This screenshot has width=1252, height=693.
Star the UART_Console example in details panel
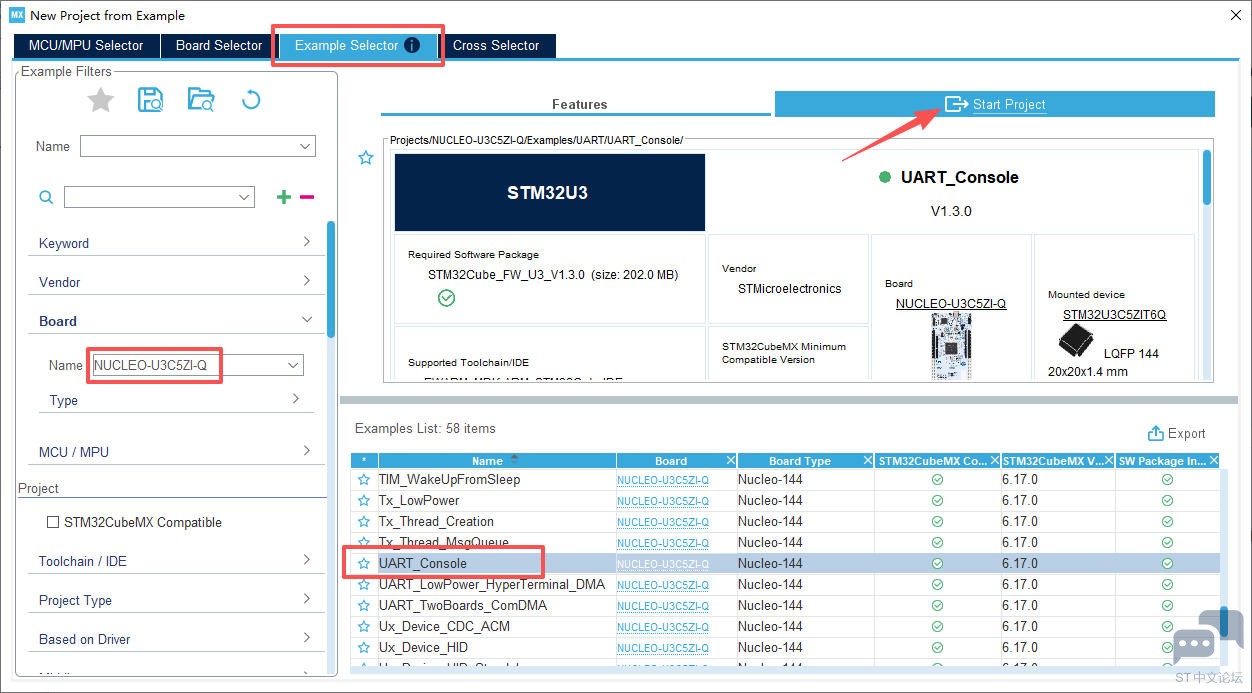366,158
